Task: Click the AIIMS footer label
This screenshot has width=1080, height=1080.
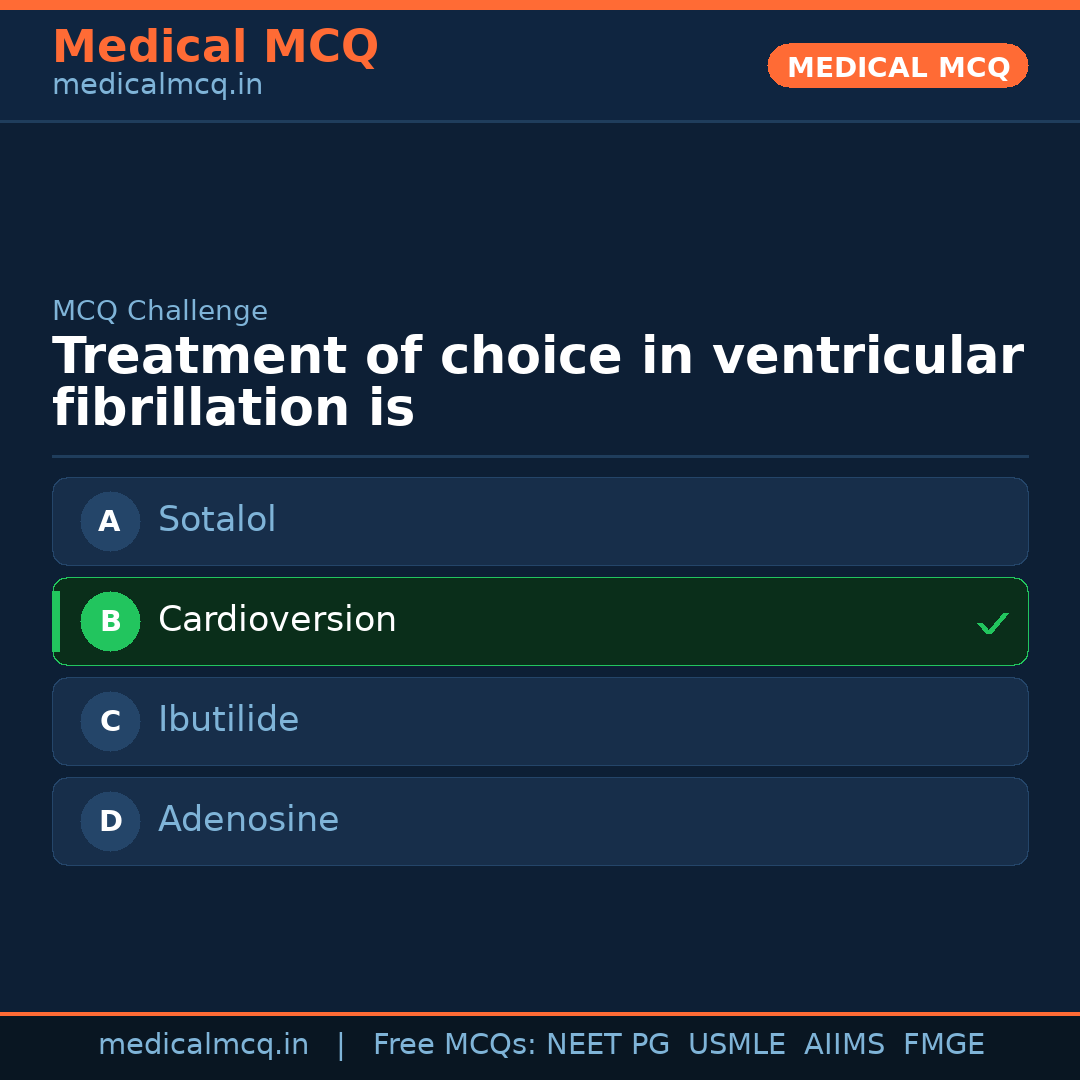Action: [x=845, y=1044]
